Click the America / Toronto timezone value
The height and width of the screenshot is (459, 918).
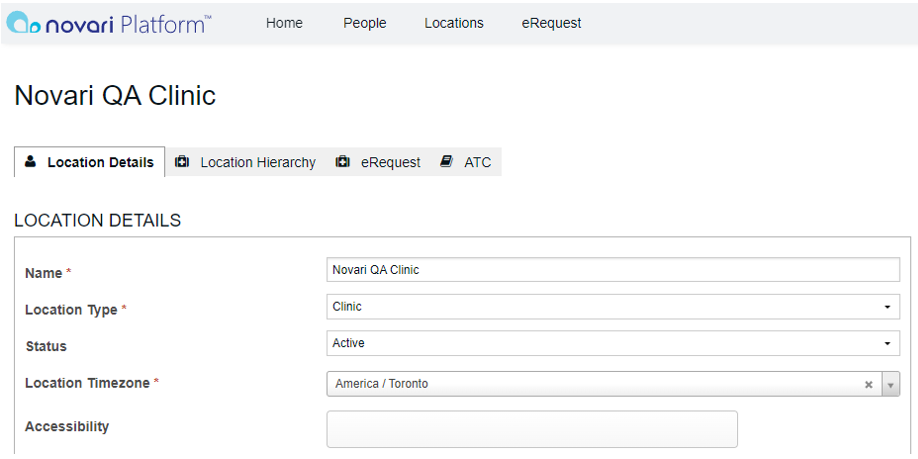coord(382,384)
